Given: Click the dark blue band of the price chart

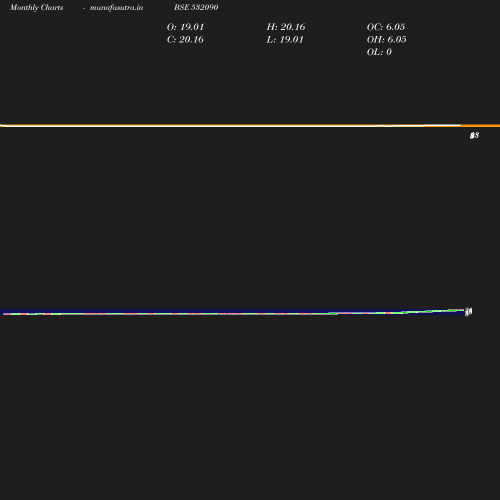Looking at the screenshot, I should tap(233, 311).
